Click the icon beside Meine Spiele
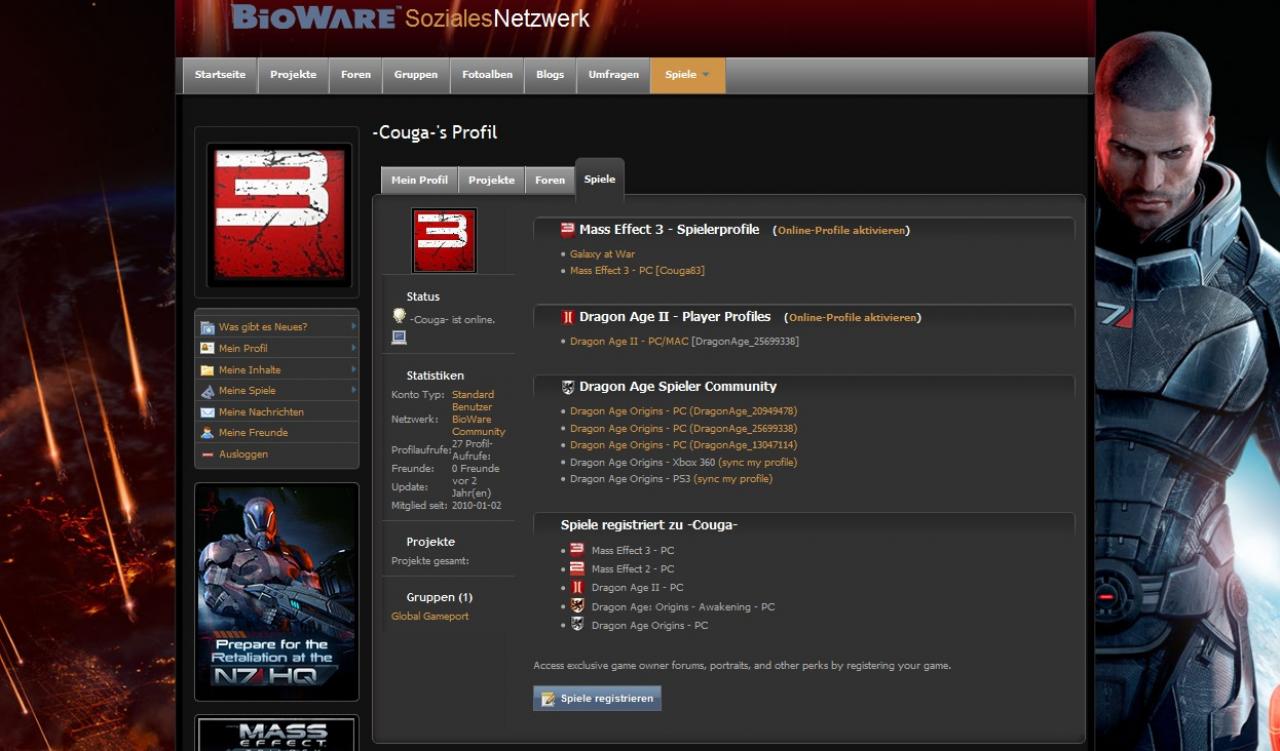The image size is (1280, 751). coord(207,391)
